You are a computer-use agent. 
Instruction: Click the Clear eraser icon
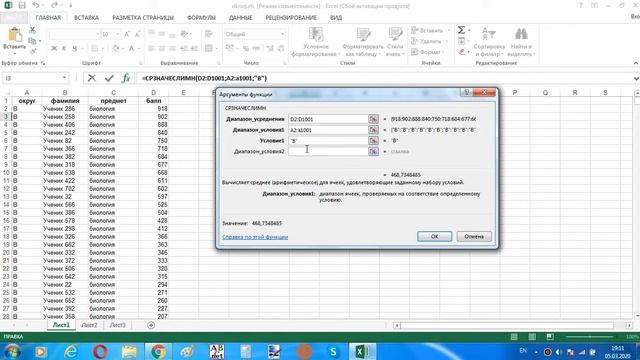click(x=462, y=52)
